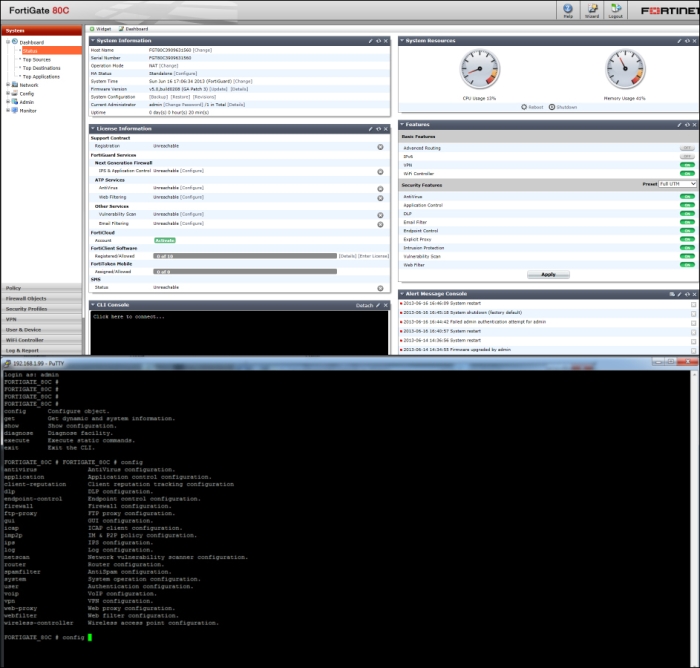
Task: Open the Log & Report section
Action: [42, 351]
